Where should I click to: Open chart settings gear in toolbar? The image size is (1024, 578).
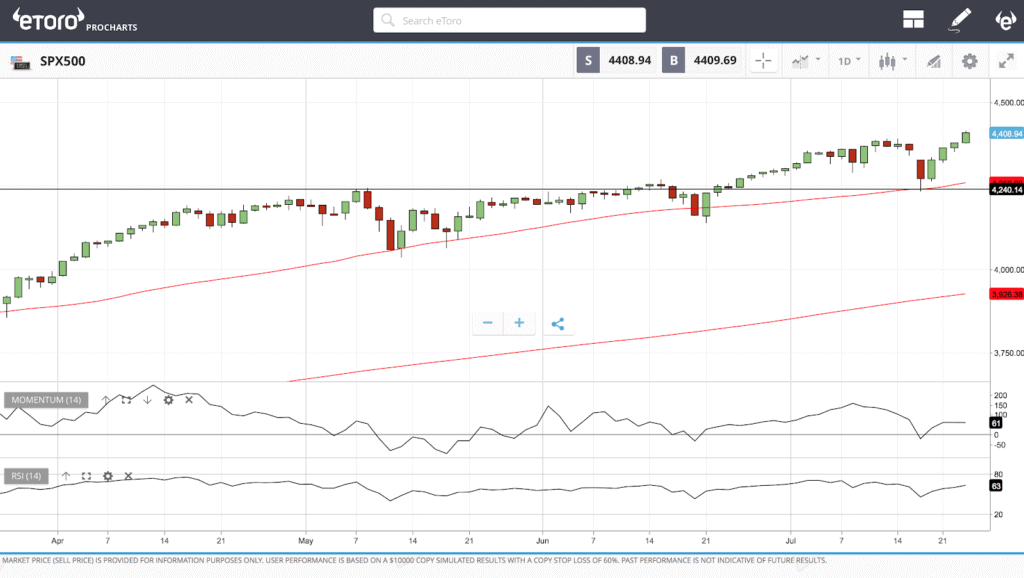[969, 61]
